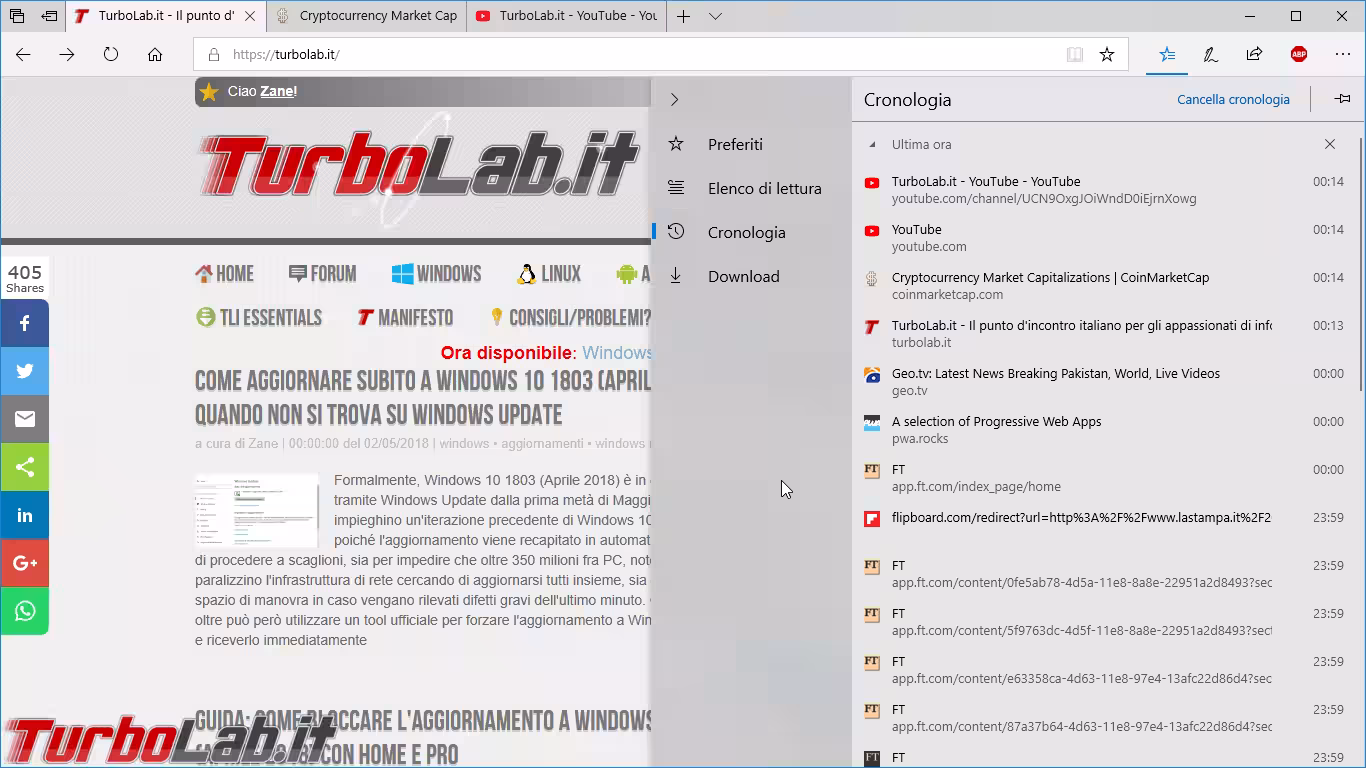Image resolution: width=1366 pixels, height=768 pixels.
Task: Show tab previews with the chevron
Action: coord(715,16)
